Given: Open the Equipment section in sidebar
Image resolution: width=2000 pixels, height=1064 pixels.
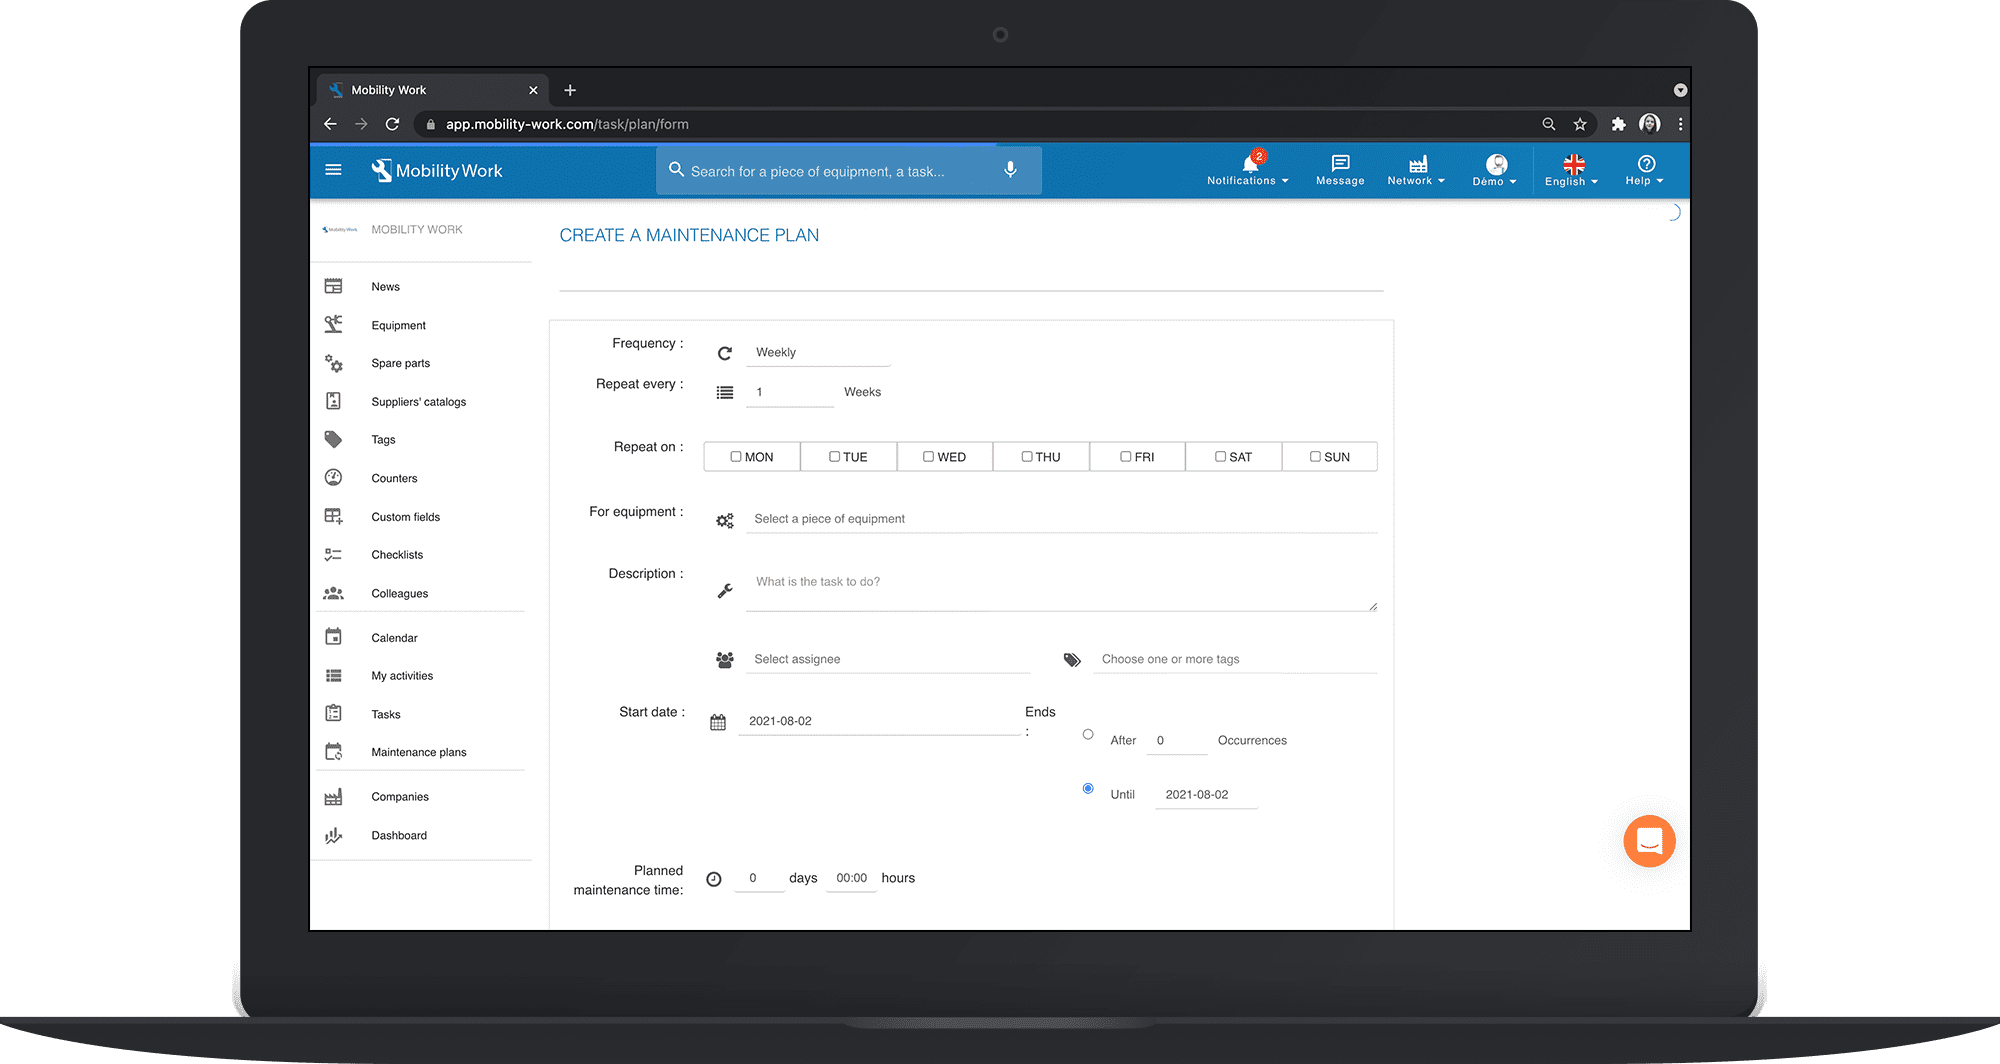Looking at the screenshot, I should [x=398, y=325].
